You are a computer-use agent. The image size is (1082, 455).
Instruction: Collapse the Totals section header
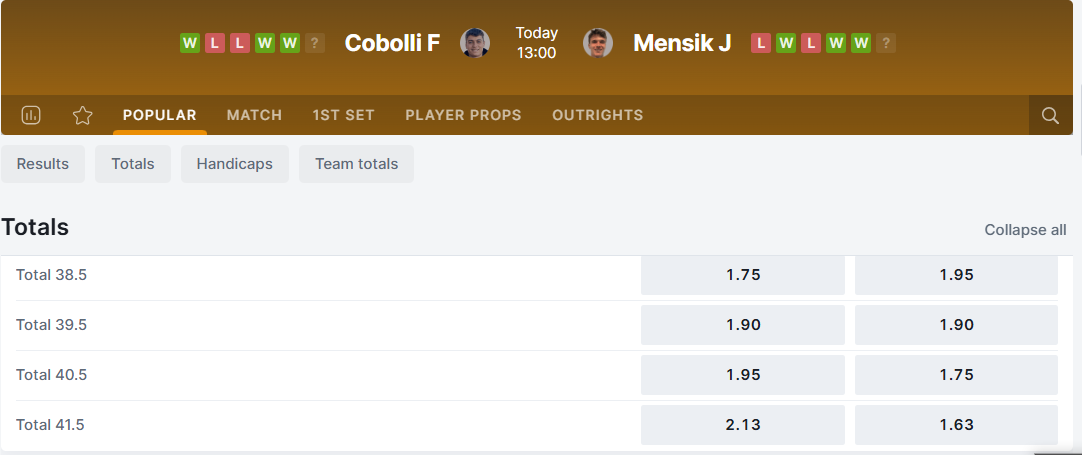click(x=35, y=228)
